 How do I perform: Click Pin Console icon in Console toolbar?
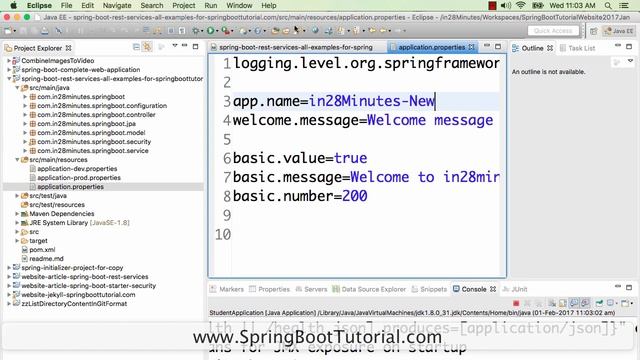(599, 303)
